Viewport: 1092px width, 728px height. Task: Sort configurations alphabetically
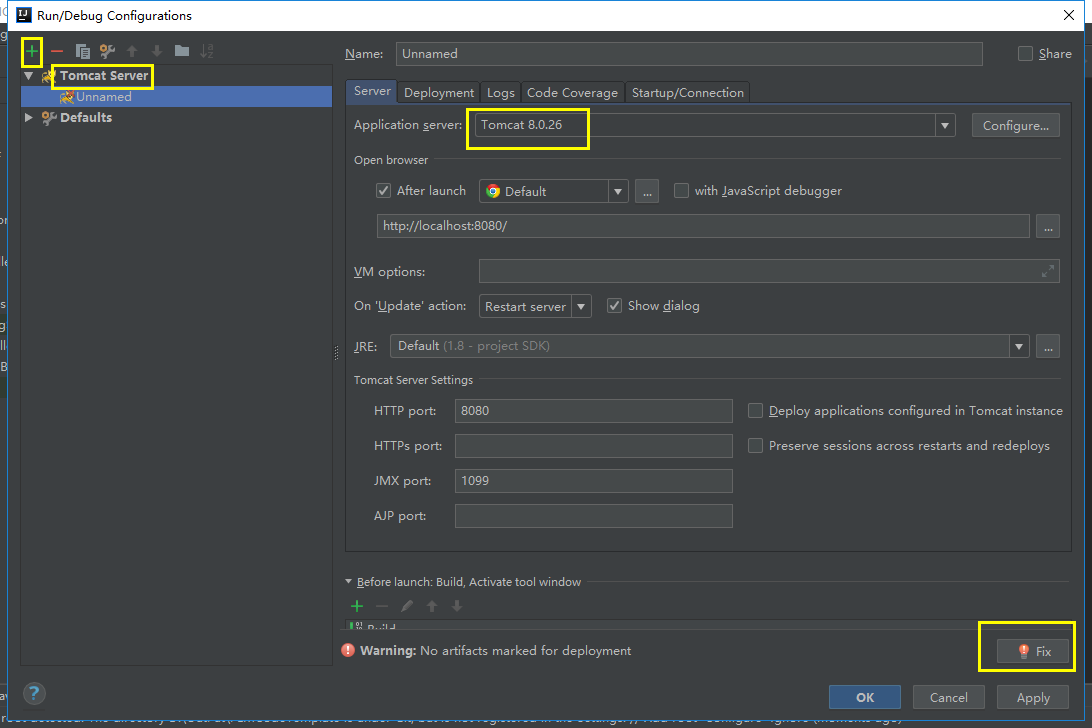tap(207, 51)
